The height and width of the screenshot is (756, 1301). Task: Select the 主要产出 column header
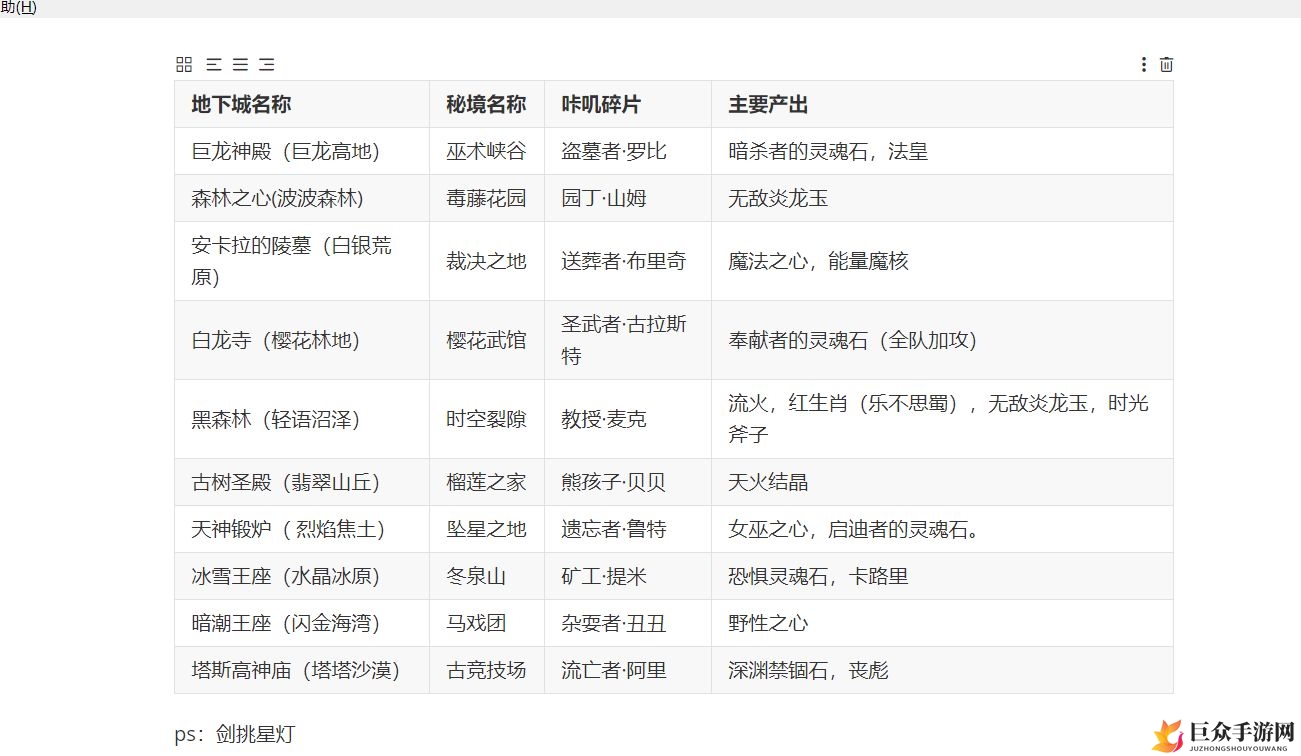[942, 104]
